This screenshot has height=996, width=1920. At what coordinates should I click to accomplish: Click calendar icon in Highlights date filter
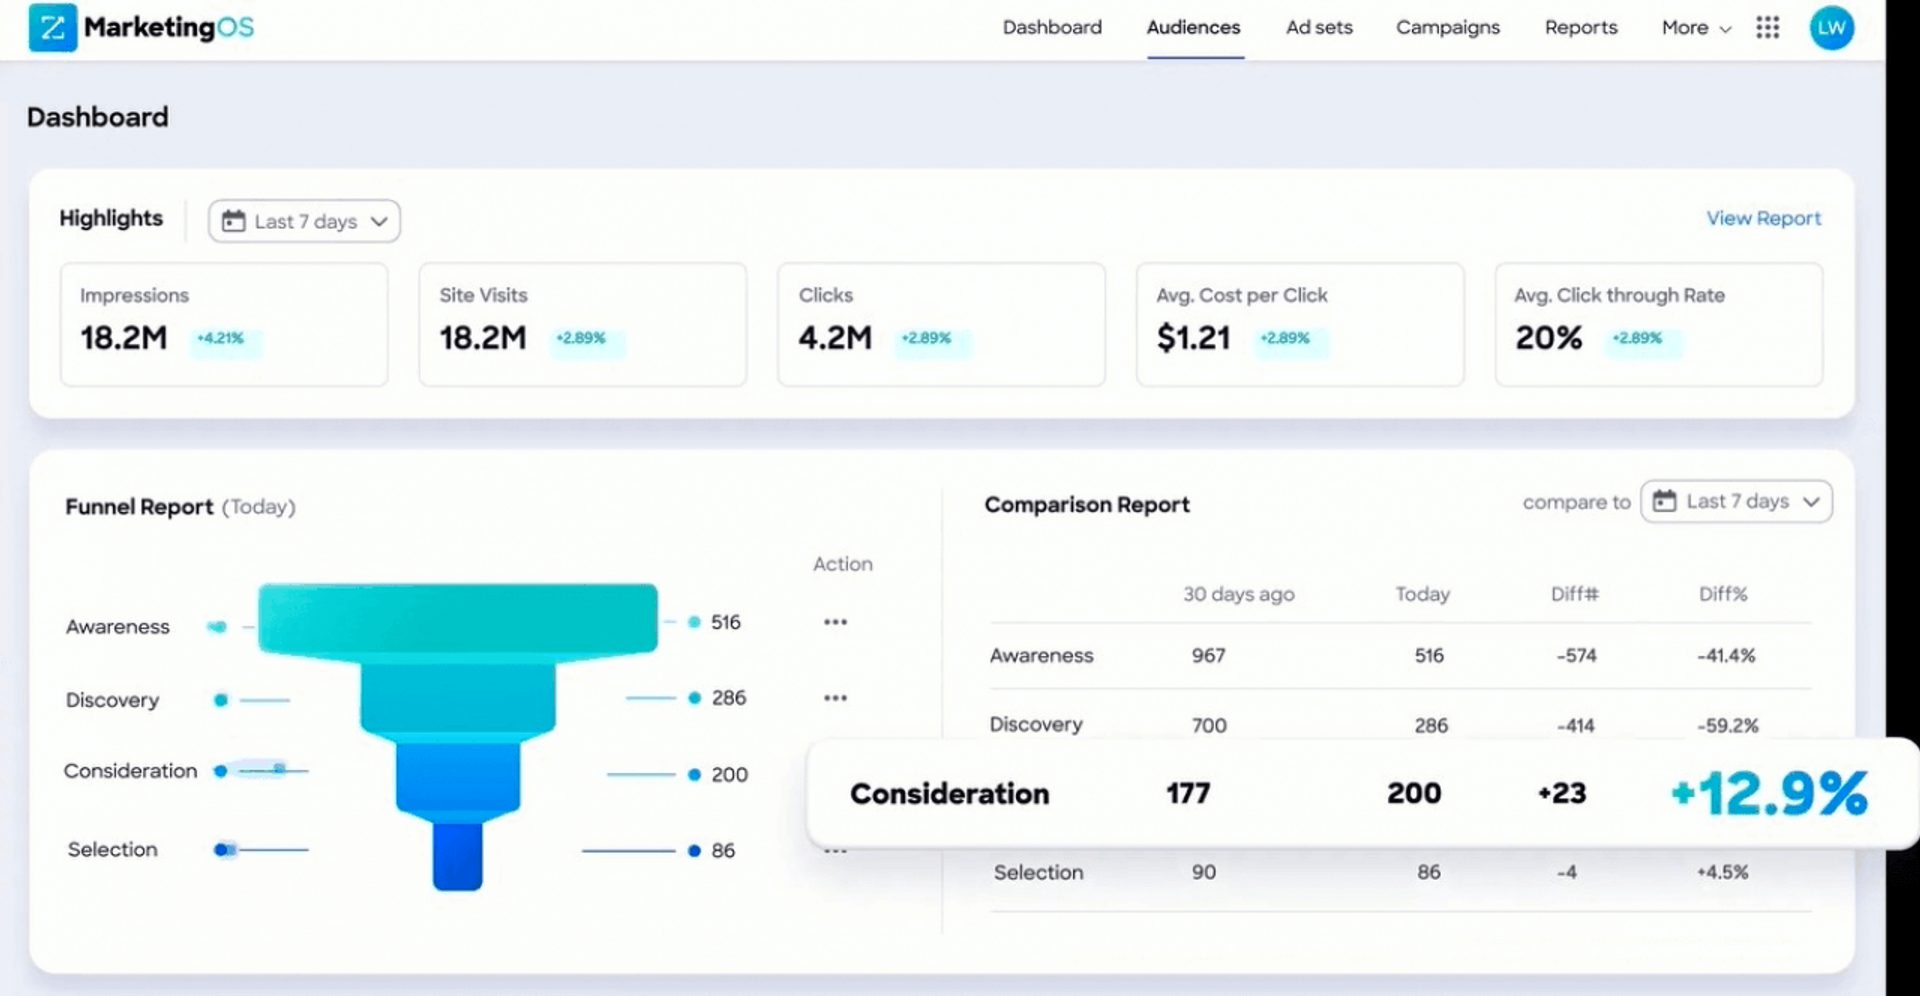(x=233, y=221)
